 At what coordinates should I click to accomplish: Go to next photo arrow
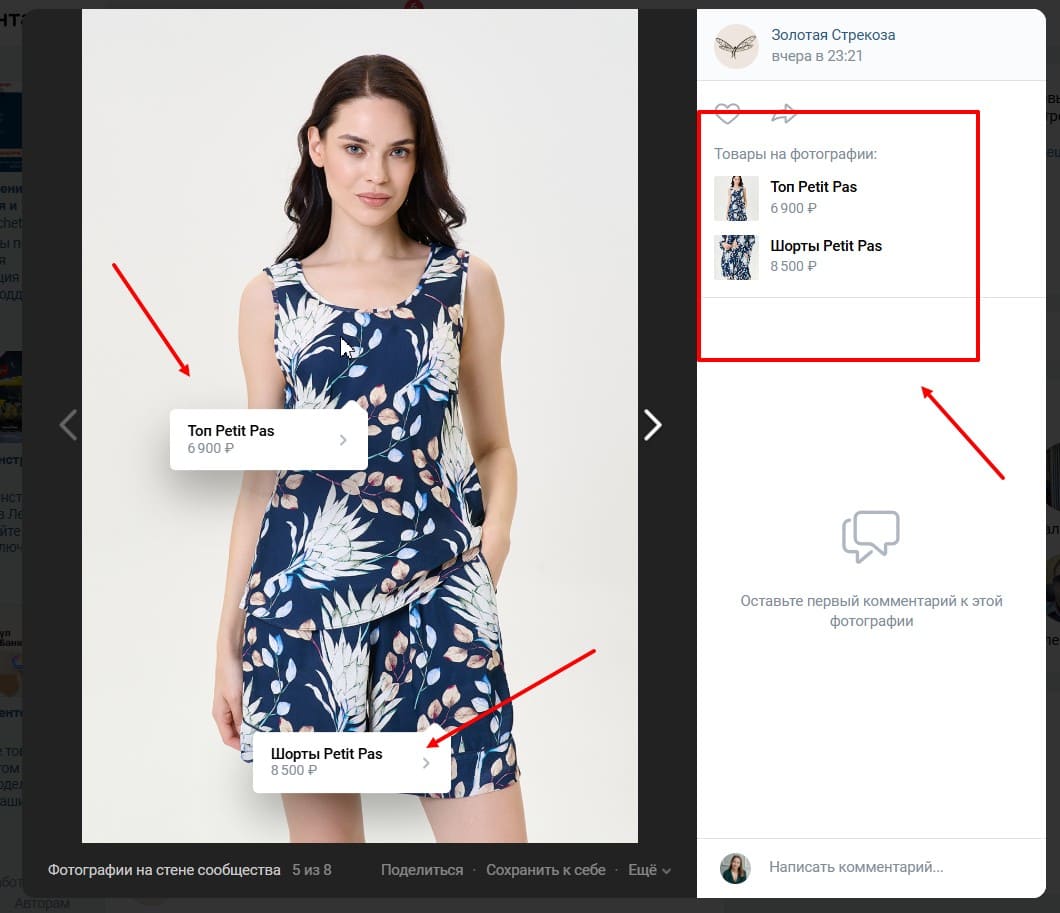click(x=653, y=425)
